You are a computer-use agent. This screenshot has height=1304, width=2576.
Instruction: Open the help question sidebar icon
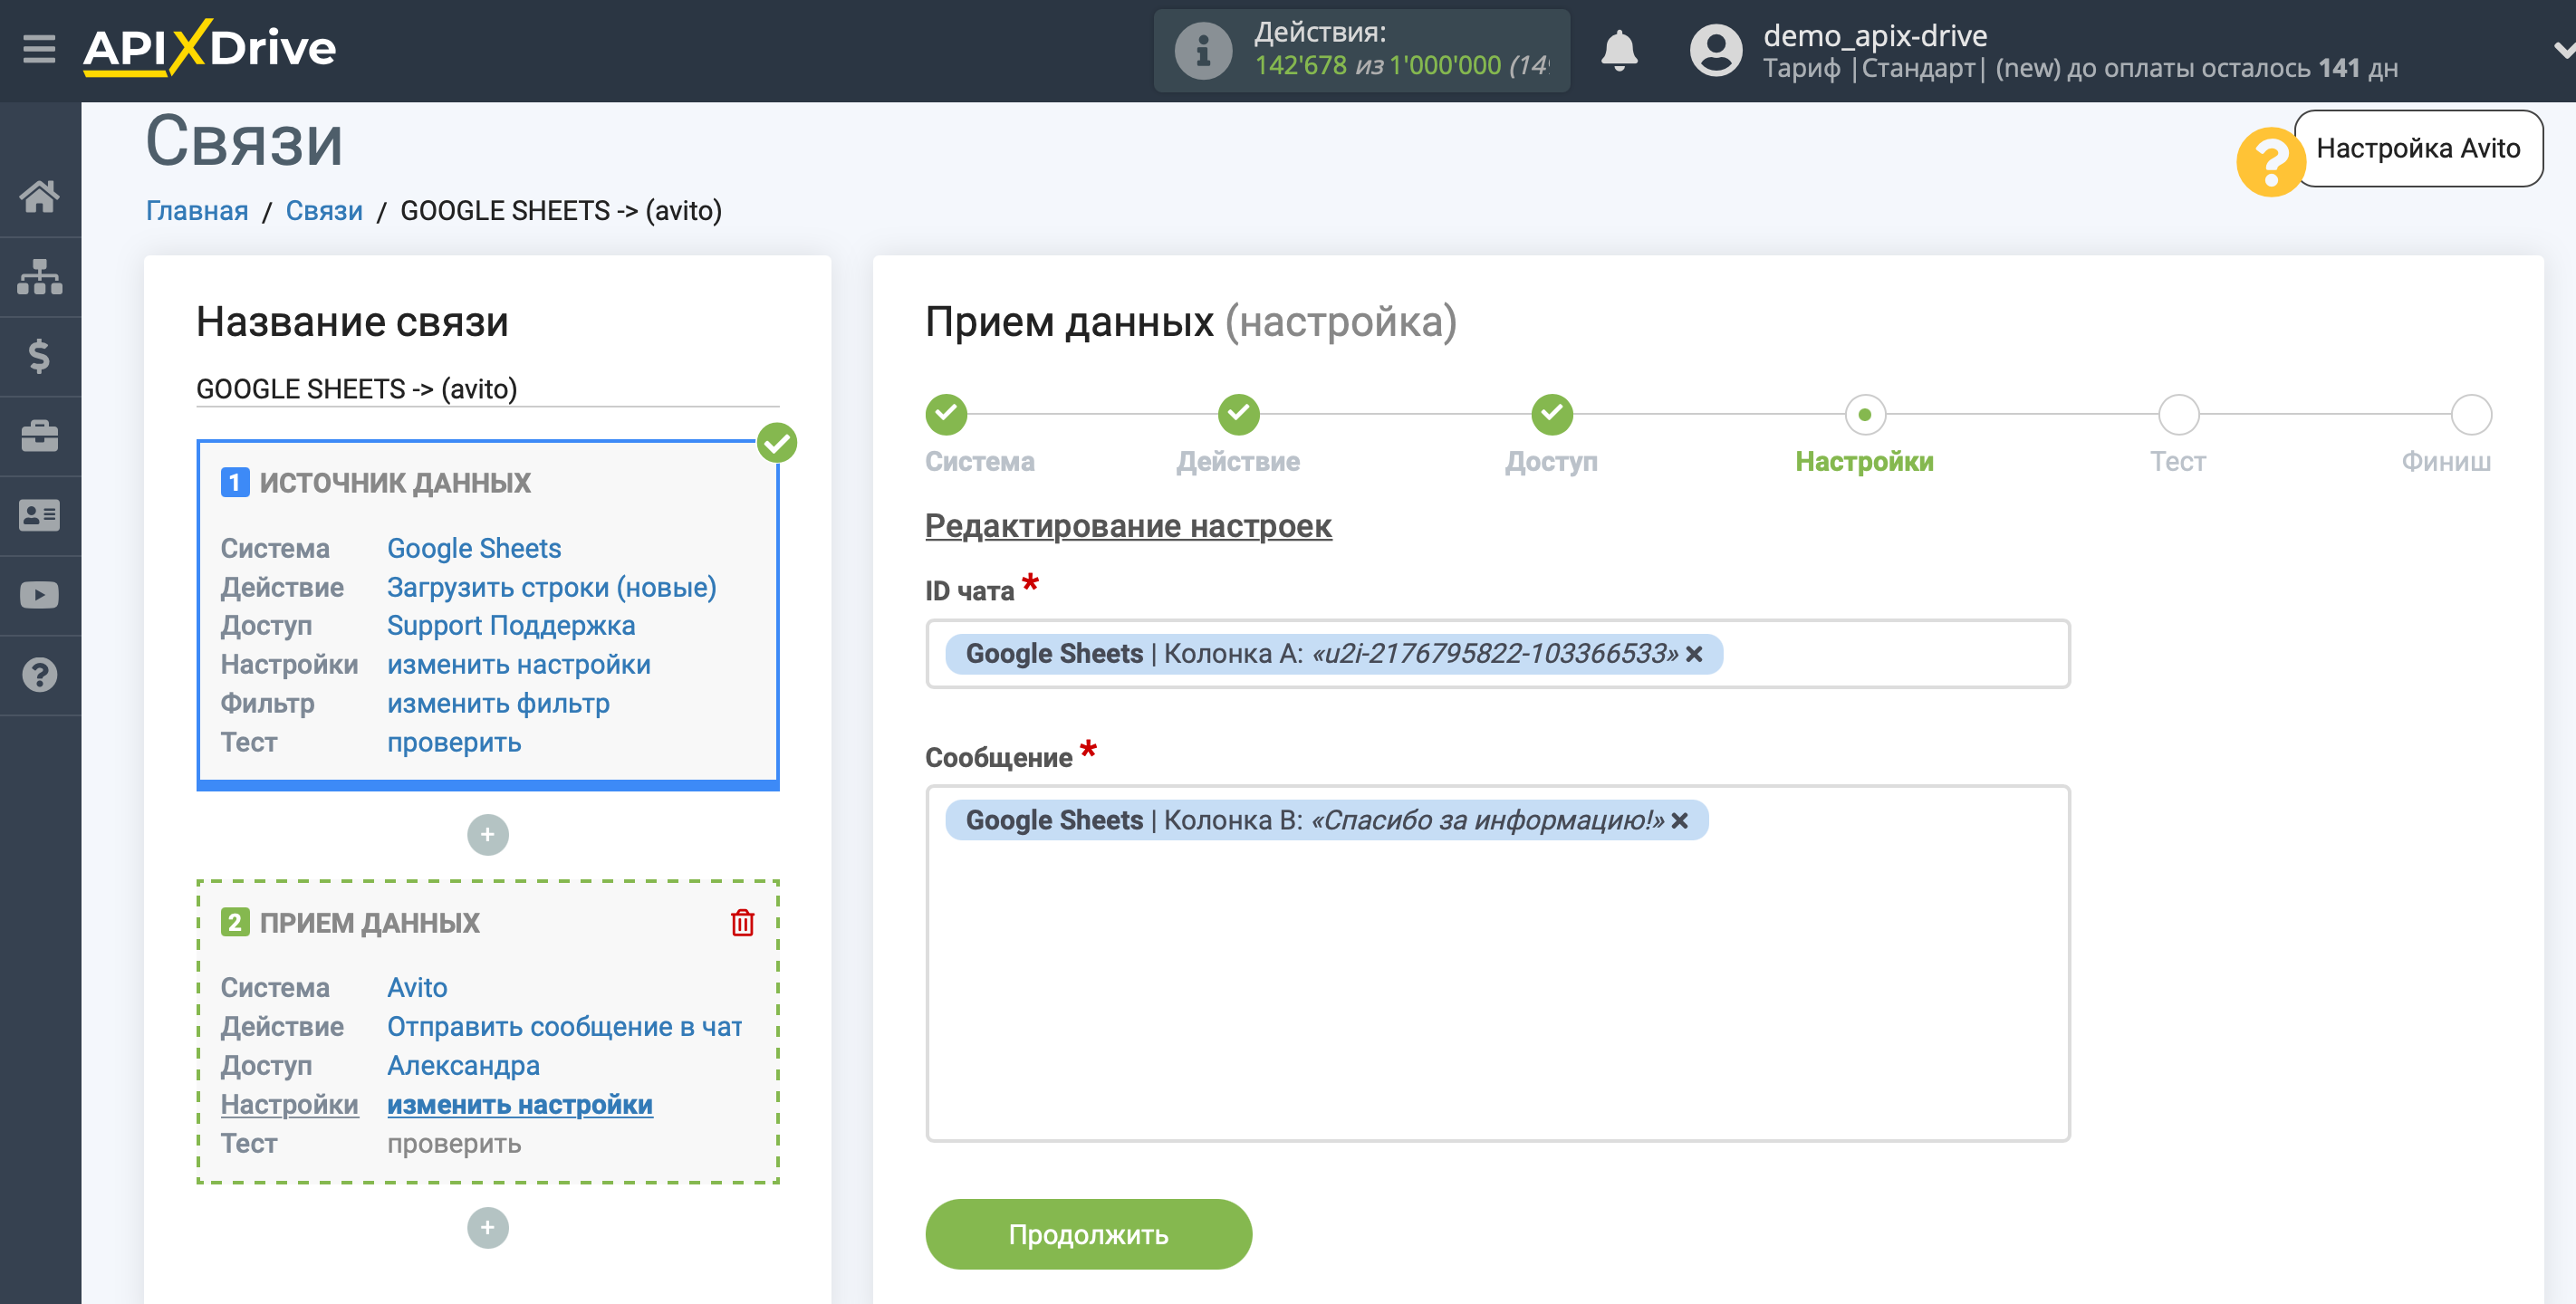coord(40,675)
